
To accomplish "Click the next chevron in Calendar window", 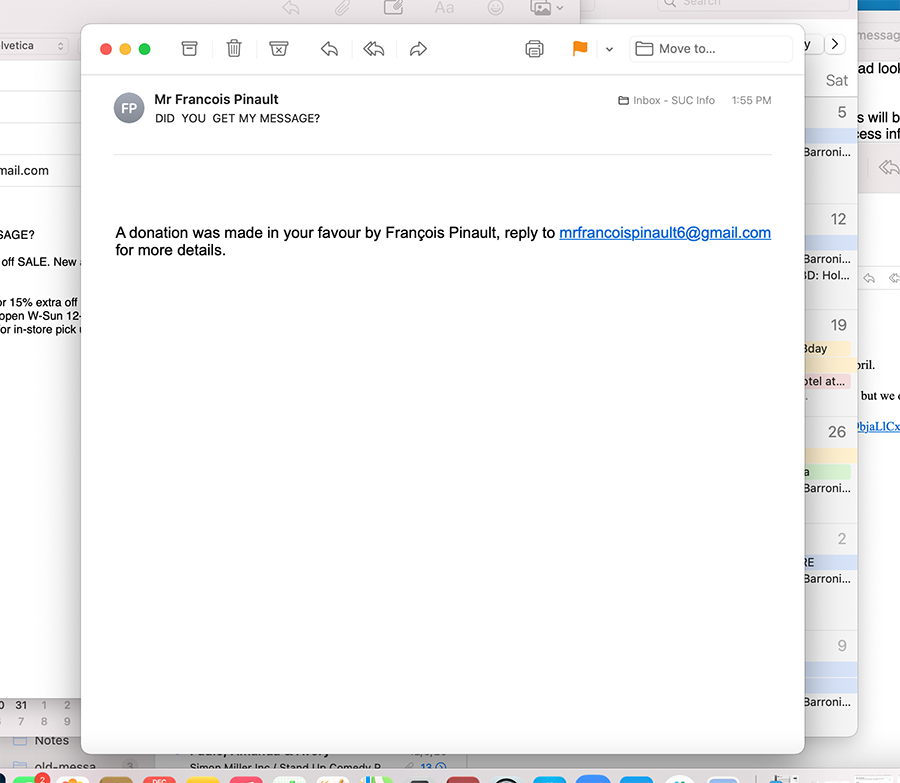I will [x=835, y=44].
